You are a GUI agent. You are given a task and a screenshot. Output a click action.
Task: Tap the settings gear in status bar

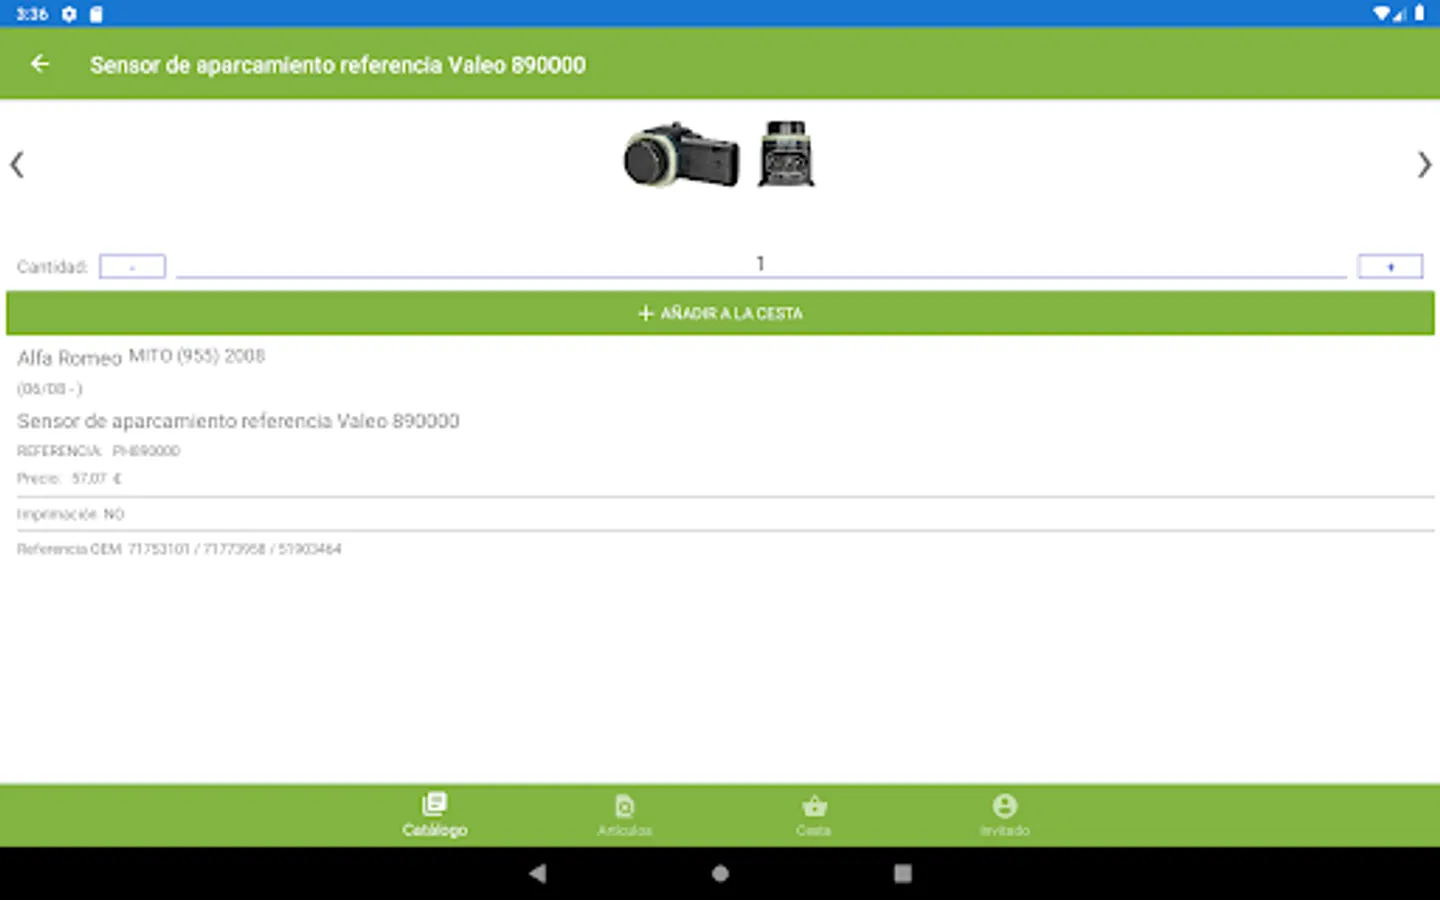(69, 14)
